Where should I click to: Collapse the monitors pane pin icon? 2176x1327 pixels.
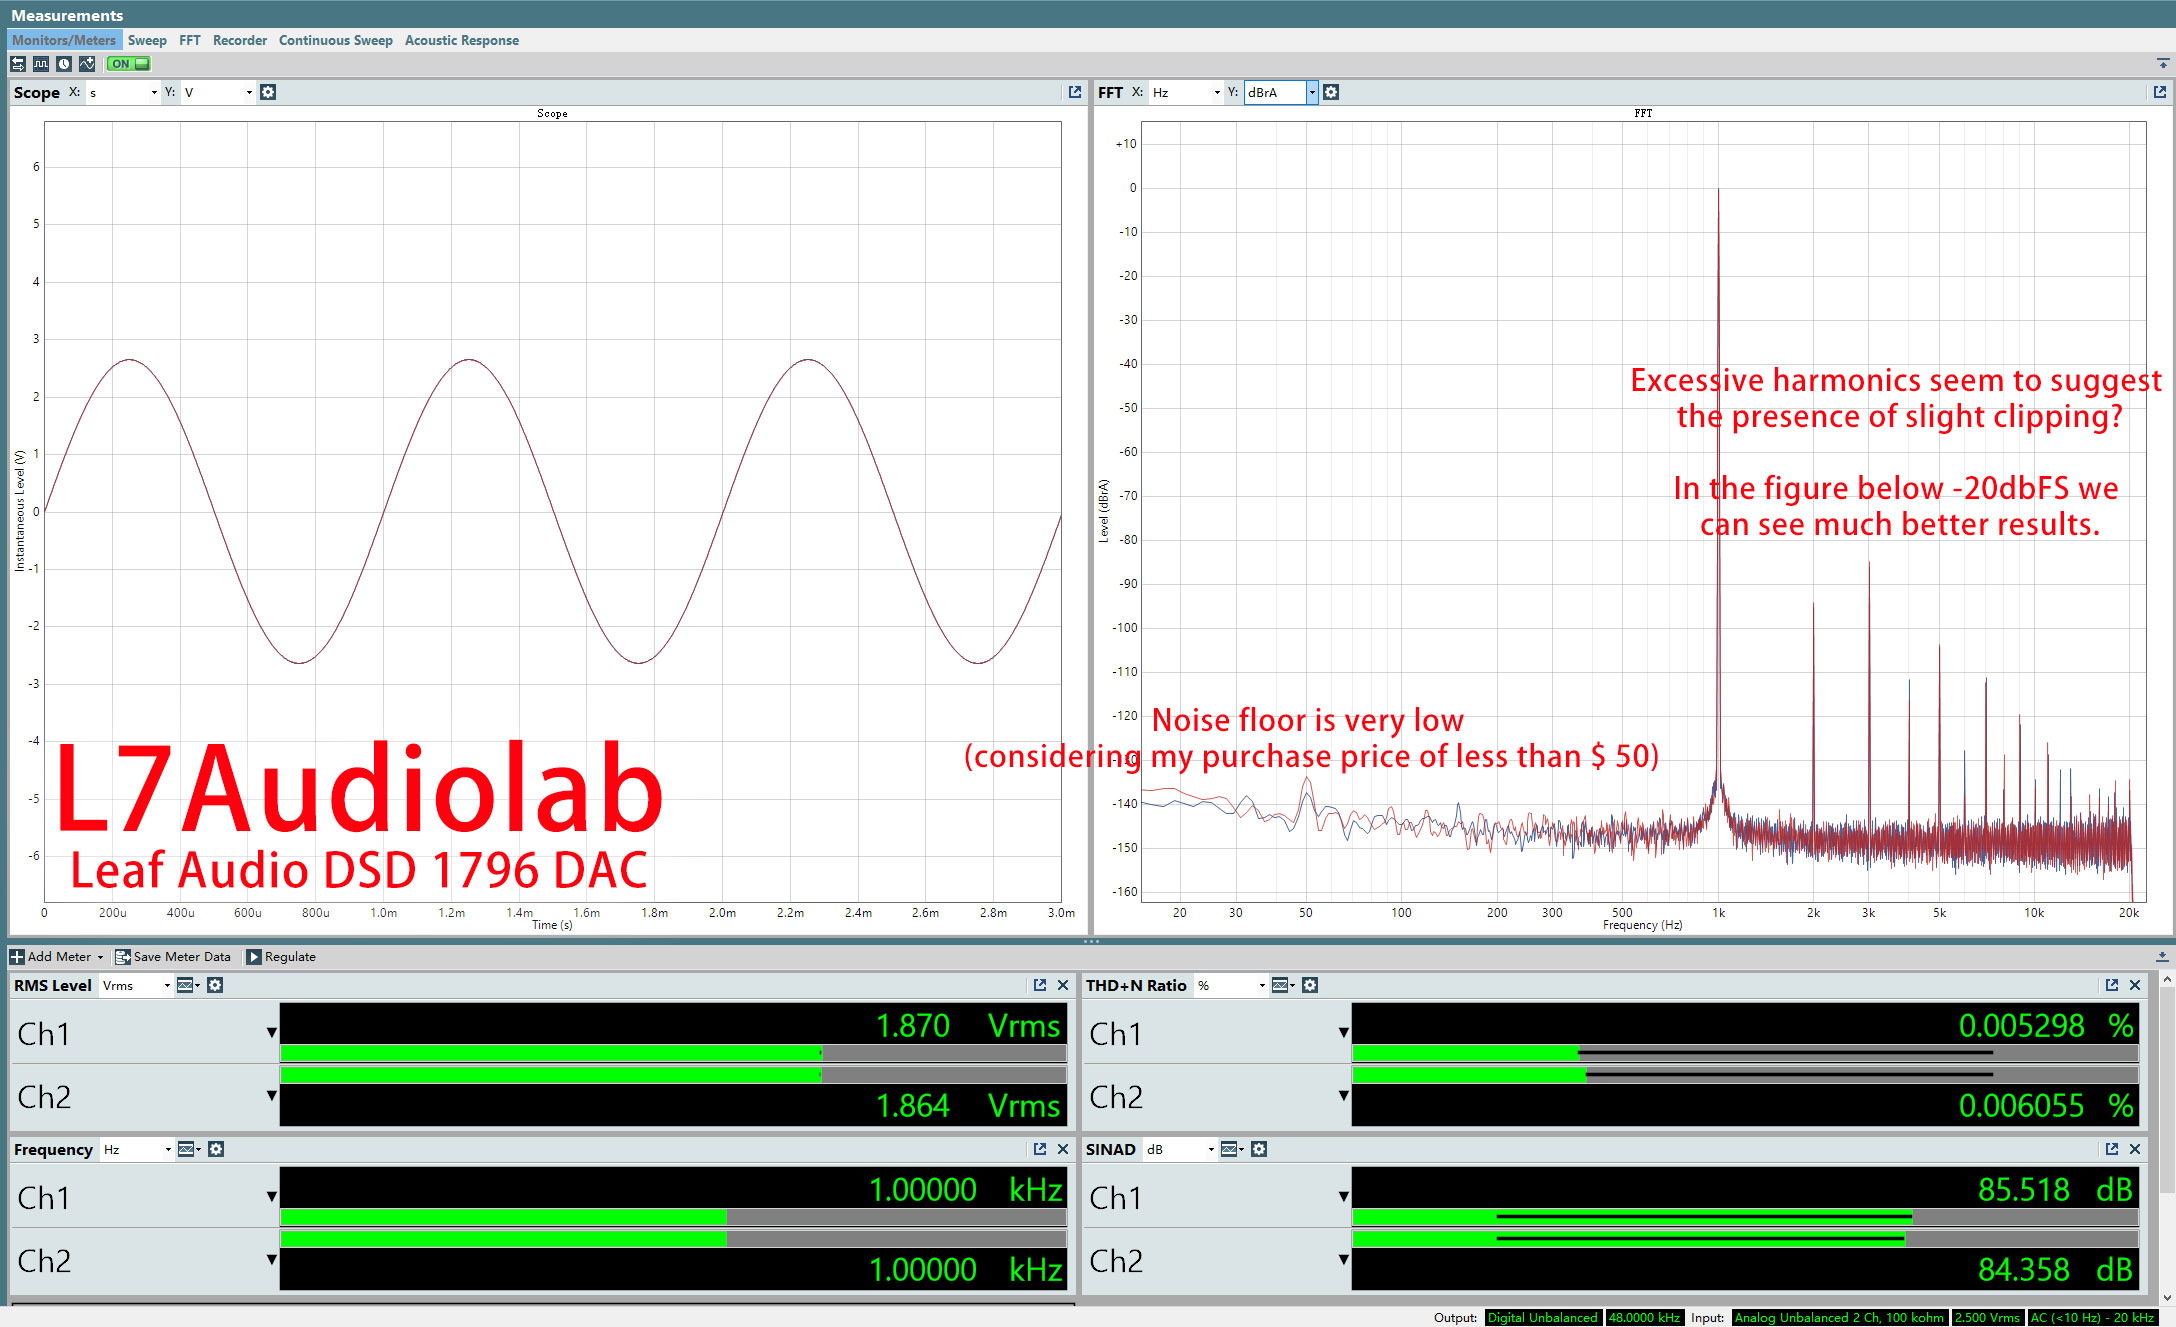coord(2163,64)
